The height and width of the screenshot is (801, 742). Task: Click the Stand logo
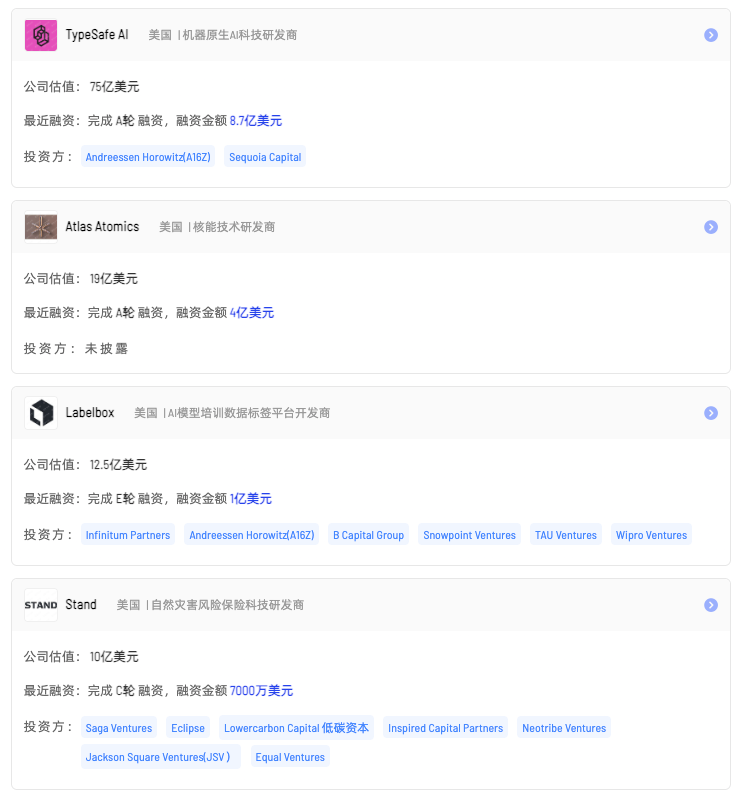(x=41, y=605)
